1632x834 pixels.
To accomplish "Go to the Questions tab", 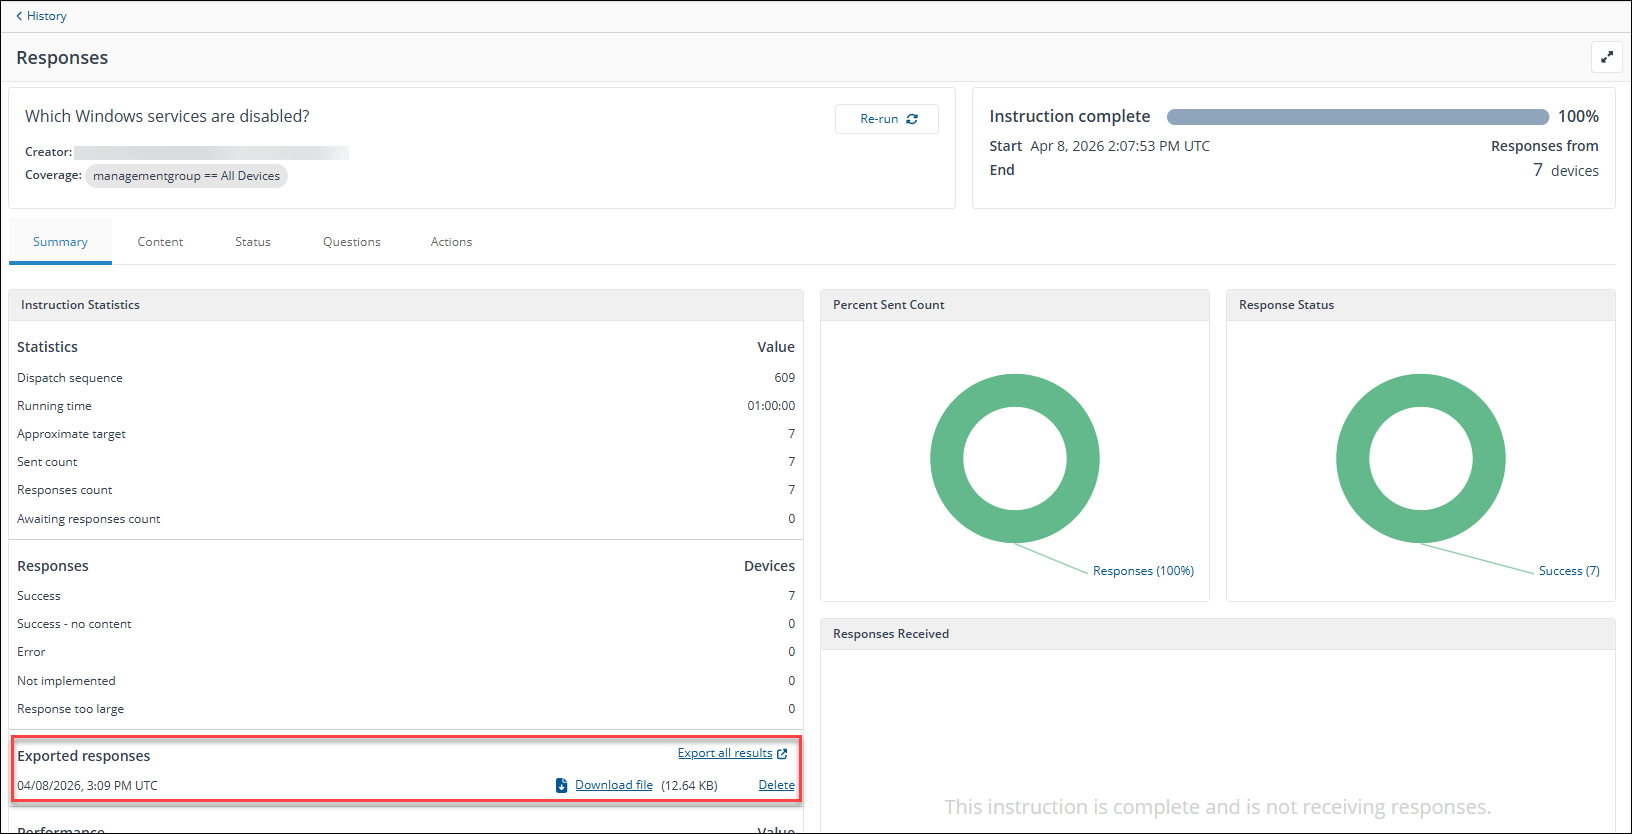I will click(x=351, y=242).
